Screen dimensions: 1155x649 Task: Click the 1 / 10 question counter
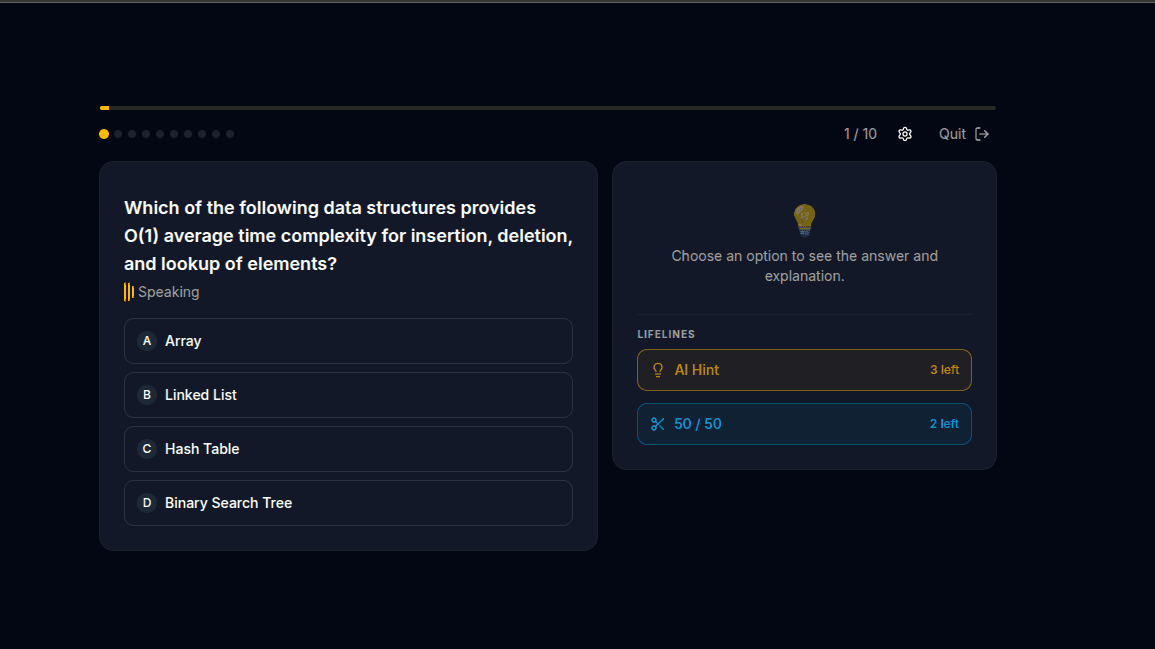click(x=860, y=134)
